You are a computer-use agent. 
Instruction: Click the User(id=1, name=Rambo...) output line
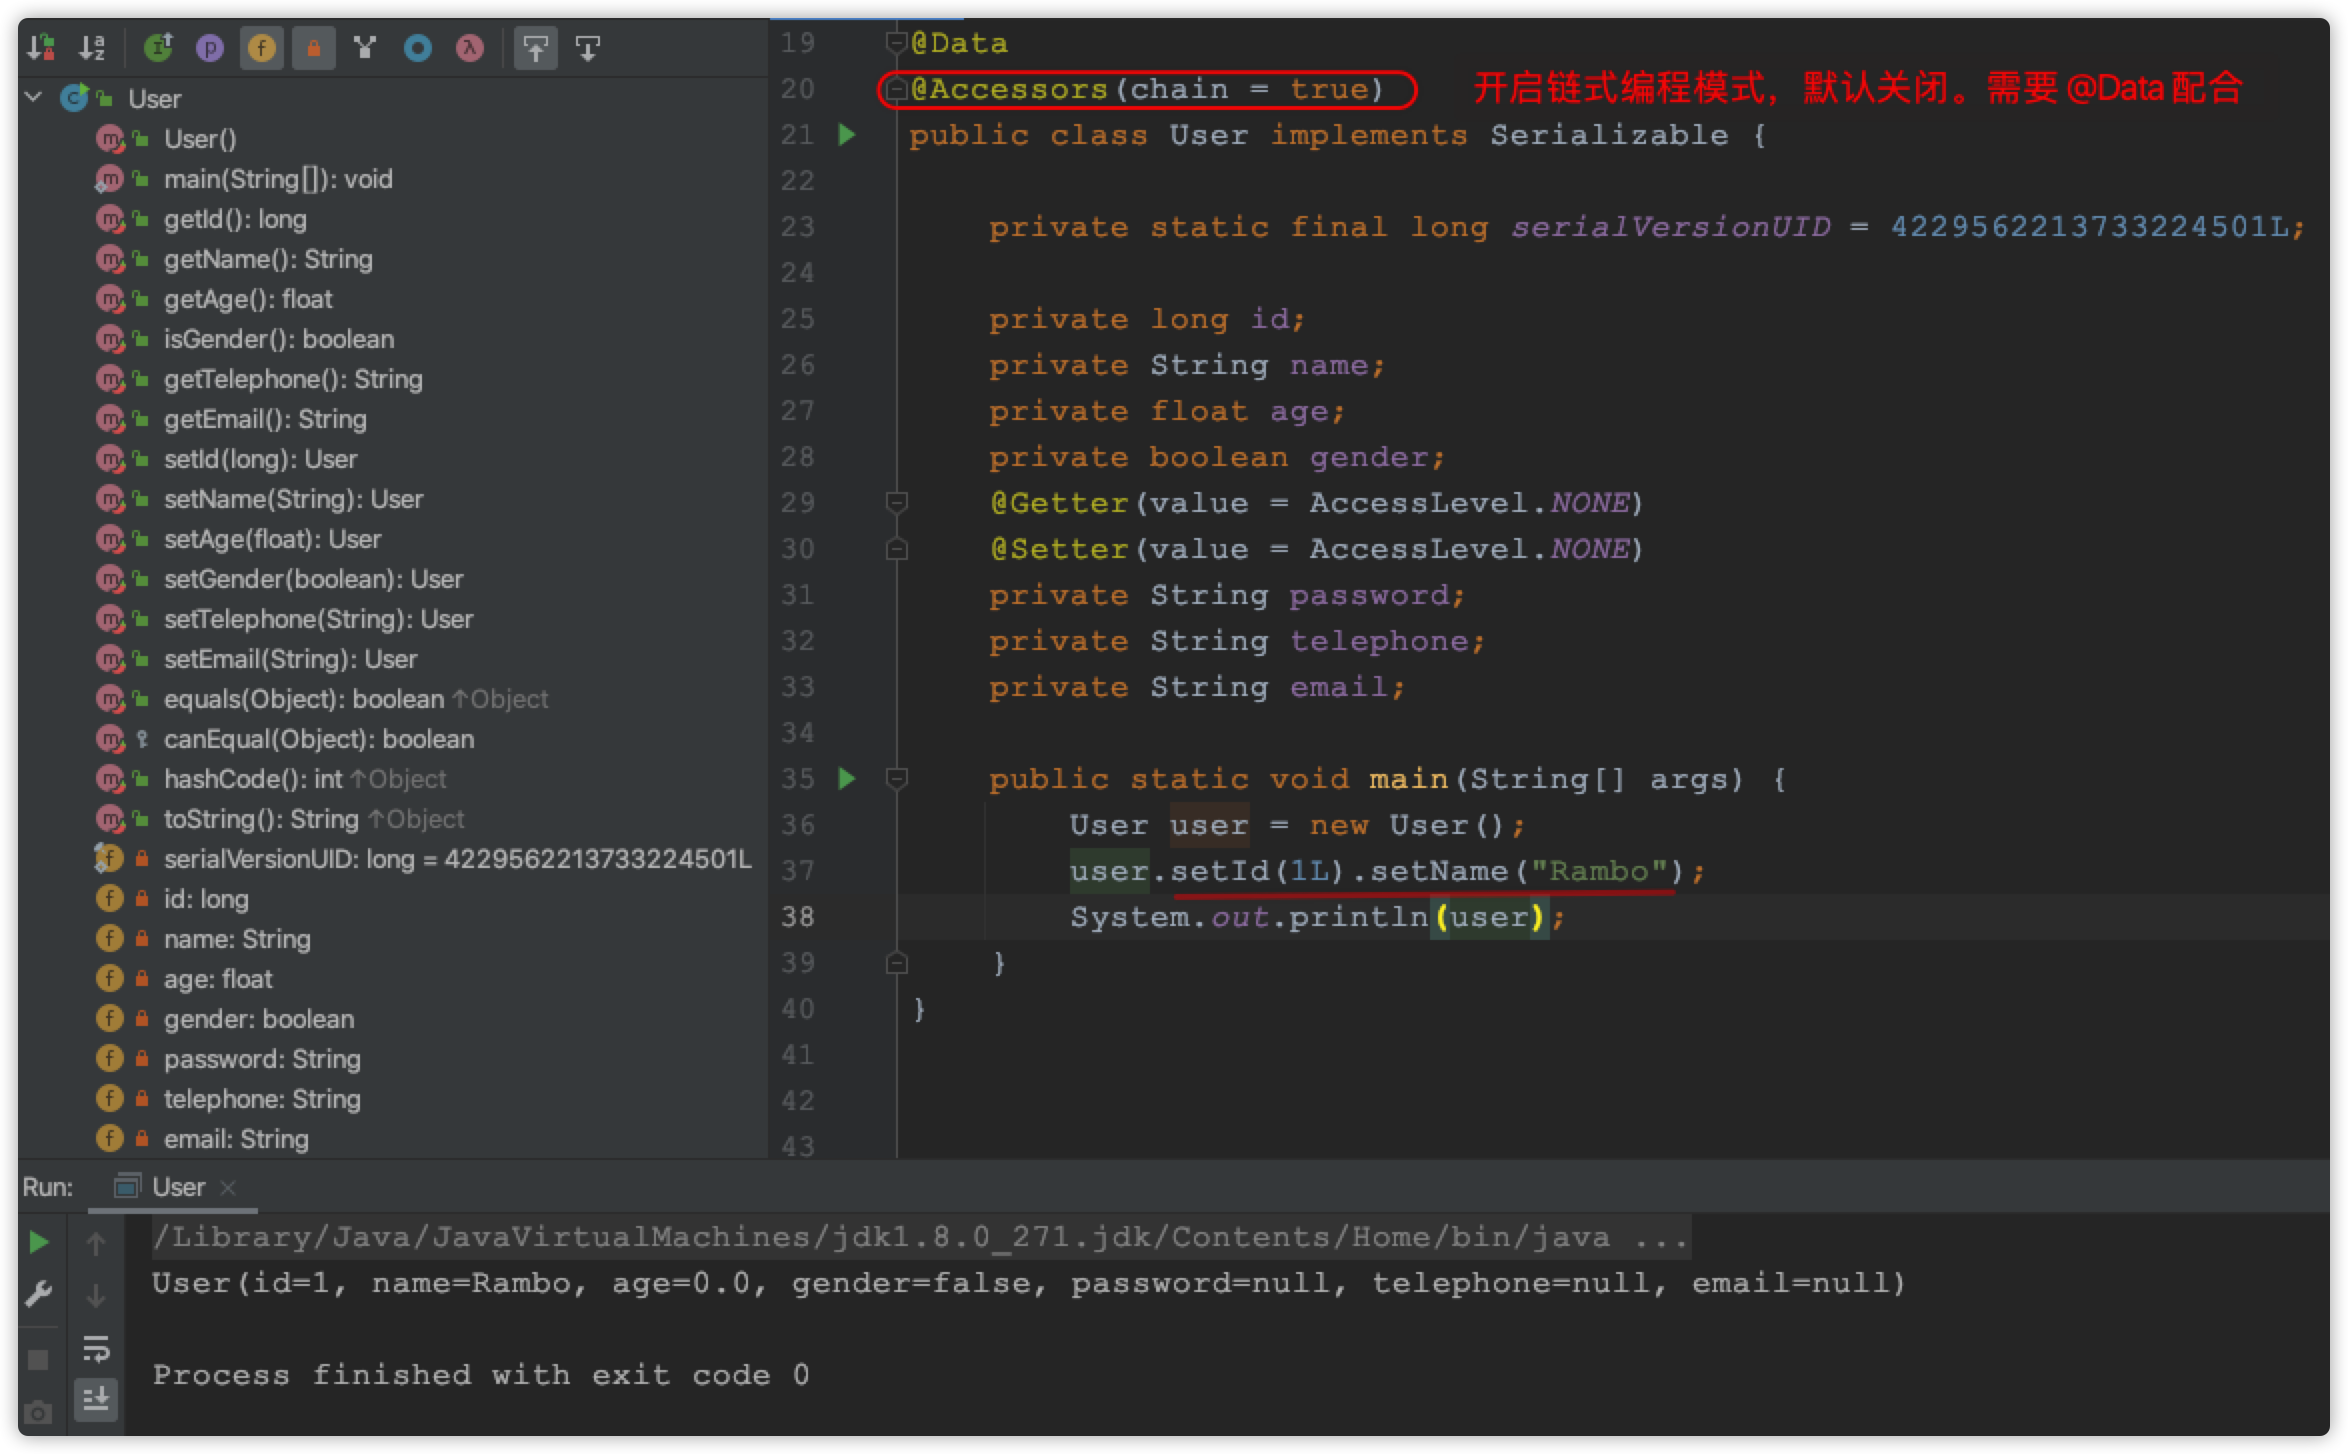pyautogui.click(x=1028, y=1283)
